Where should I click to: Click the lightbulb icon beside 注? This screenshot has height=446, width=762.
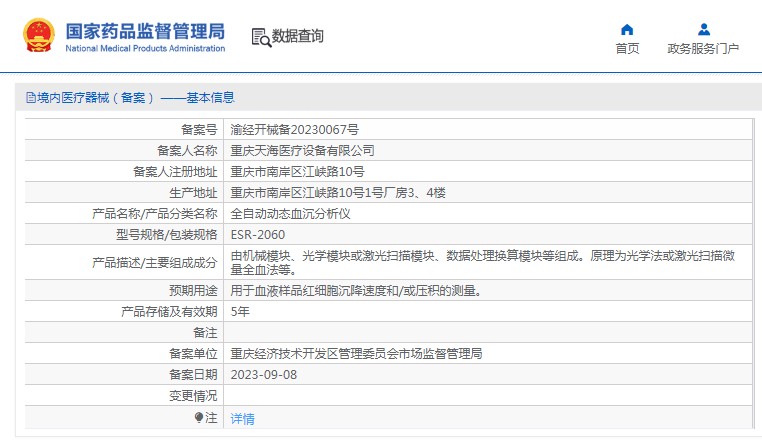point(198,417)
